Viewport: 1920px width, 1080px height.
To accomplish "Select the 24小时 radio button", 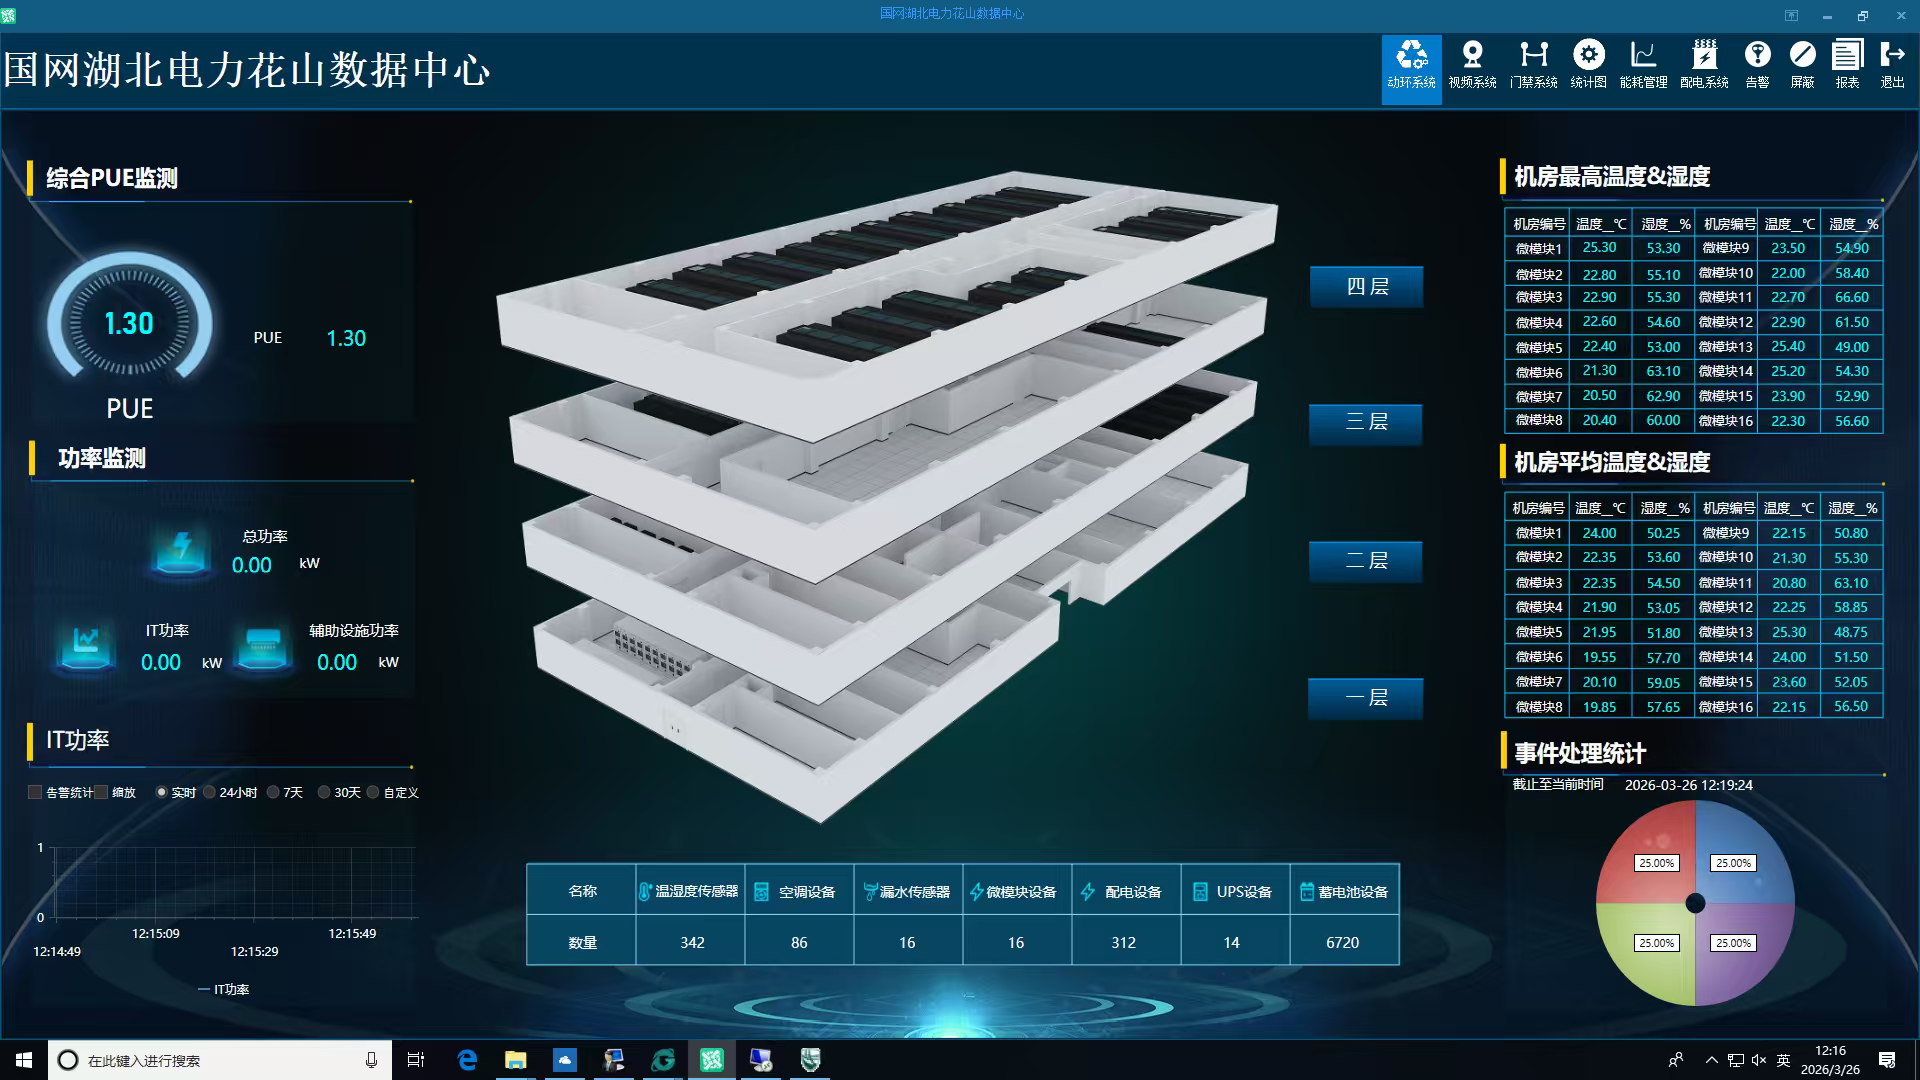I will pos(209,792).
